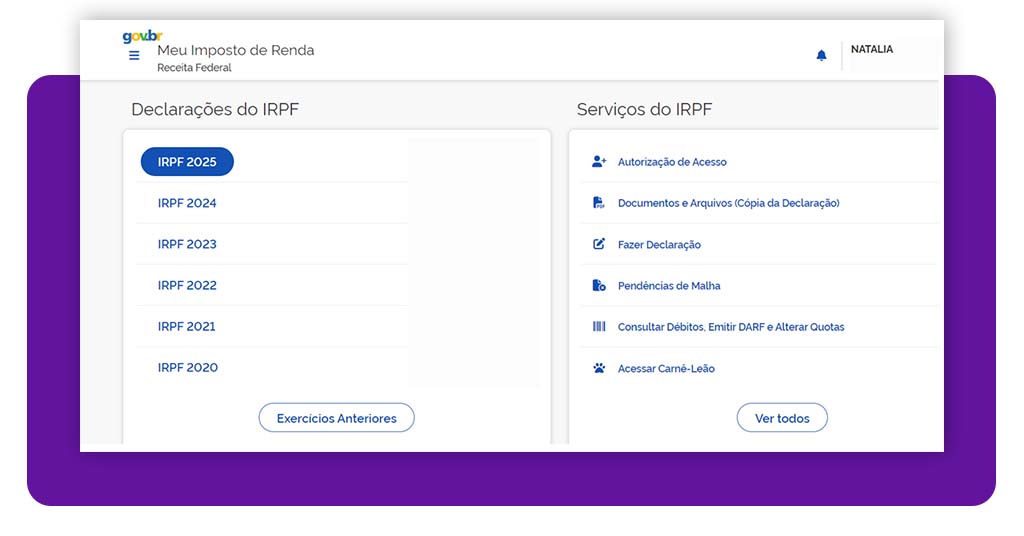
Task: Click the Fazer Declaração edit icon
Action: click(599, 244)
